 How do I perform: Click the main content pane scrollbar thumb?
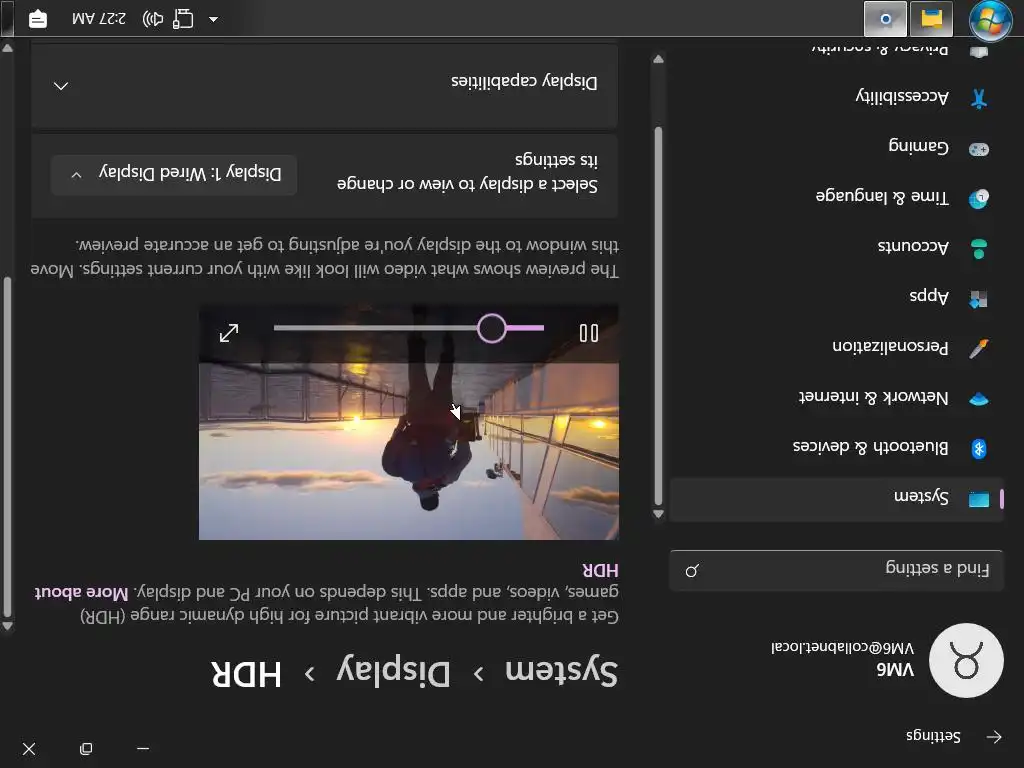point(7,447)
